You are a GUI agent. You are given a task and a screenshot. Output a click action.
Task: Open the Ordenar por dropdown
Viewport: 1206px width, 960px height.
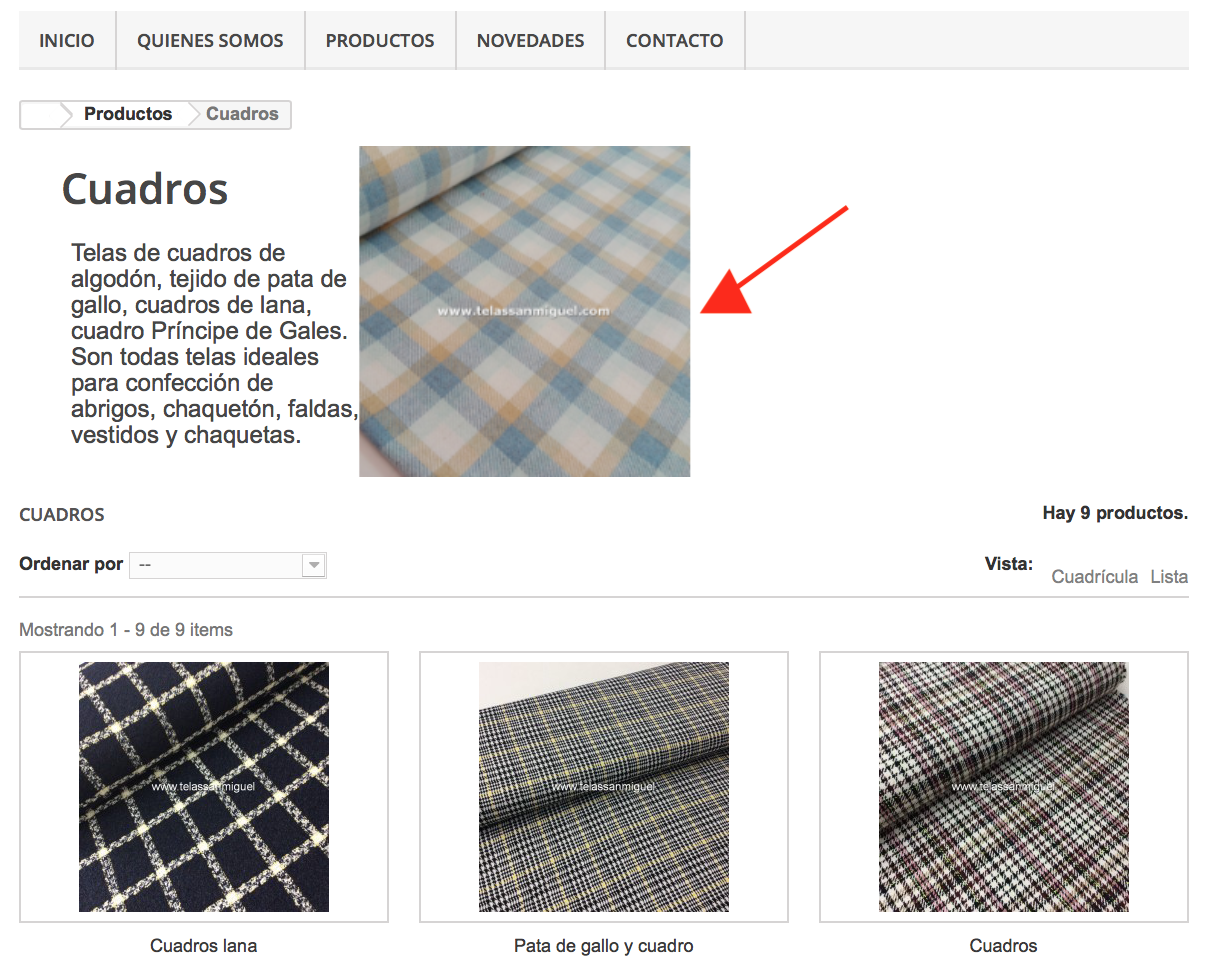coord(228,565)
